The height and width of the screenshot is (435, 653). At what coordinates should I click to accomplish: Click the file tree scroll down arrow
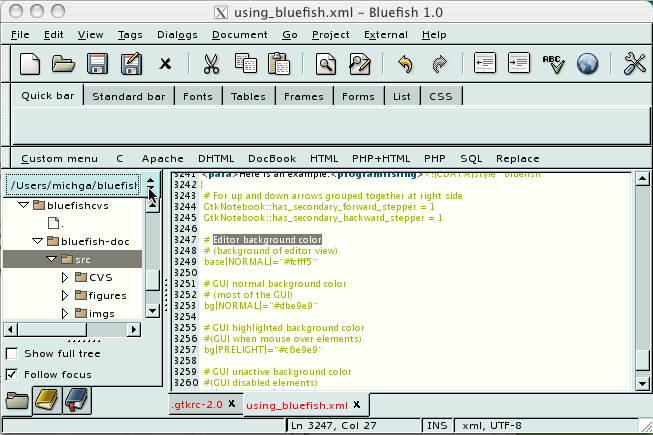[x=152, y=311]
